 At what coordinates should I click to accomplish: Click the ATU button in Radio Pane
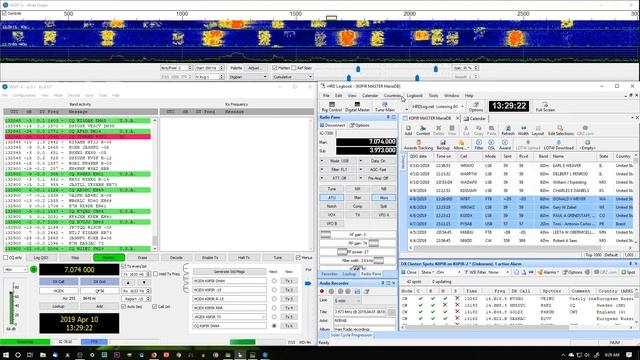331,198
